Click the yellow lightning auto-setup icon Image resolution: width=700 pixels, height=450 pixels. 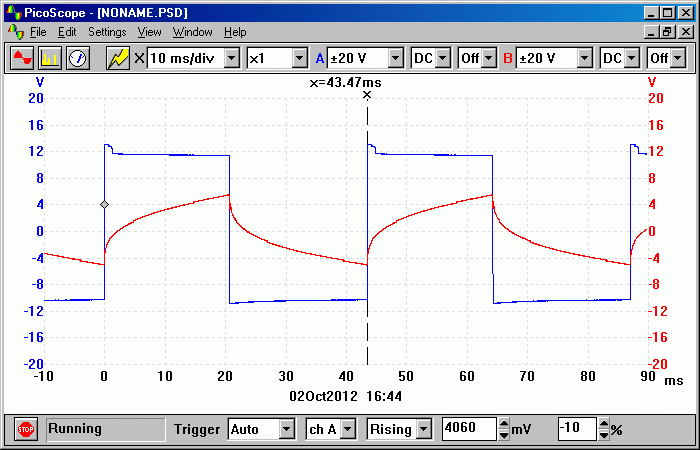point(118,58)
